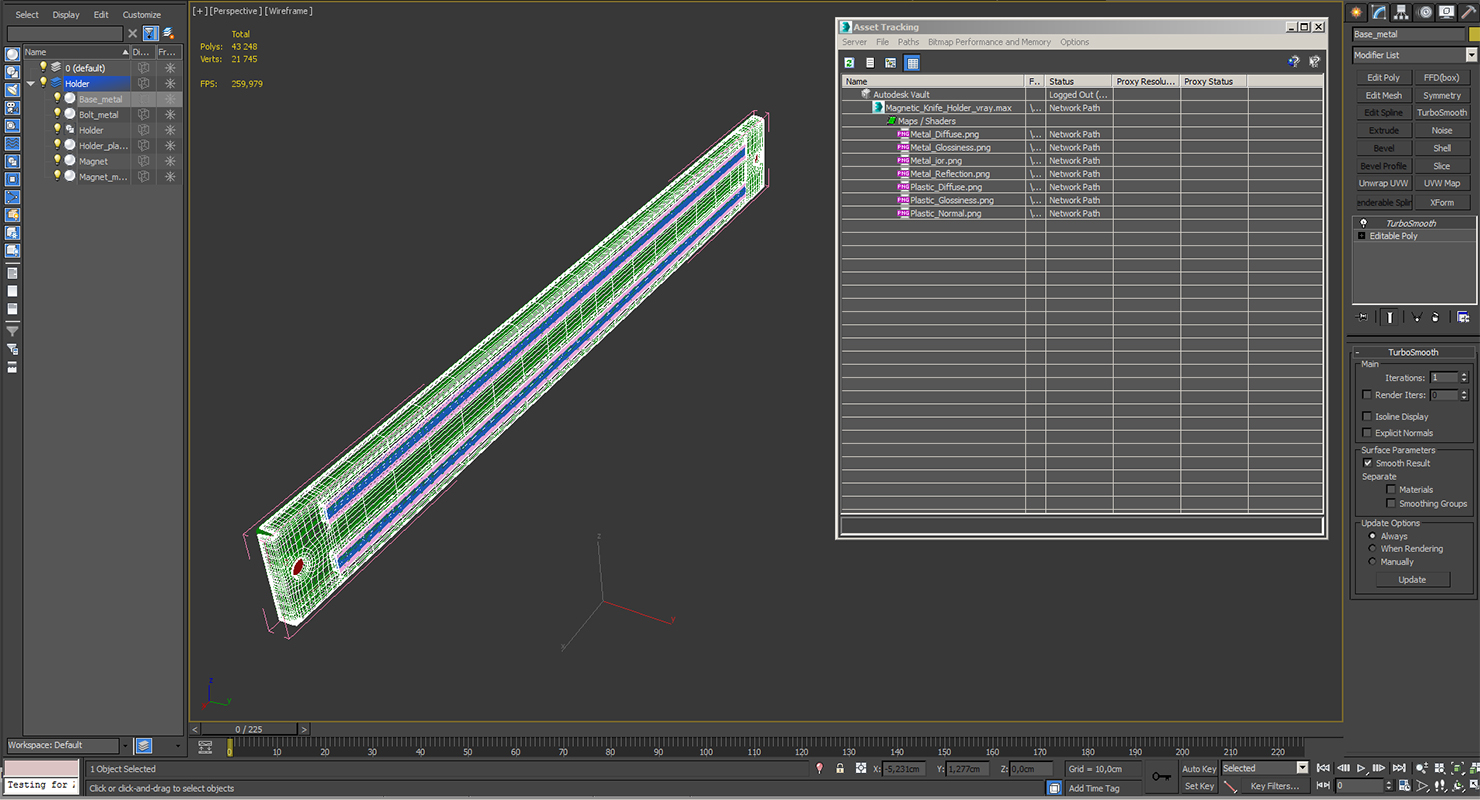Open the Utilities hammer tab

pos(1469,12)
